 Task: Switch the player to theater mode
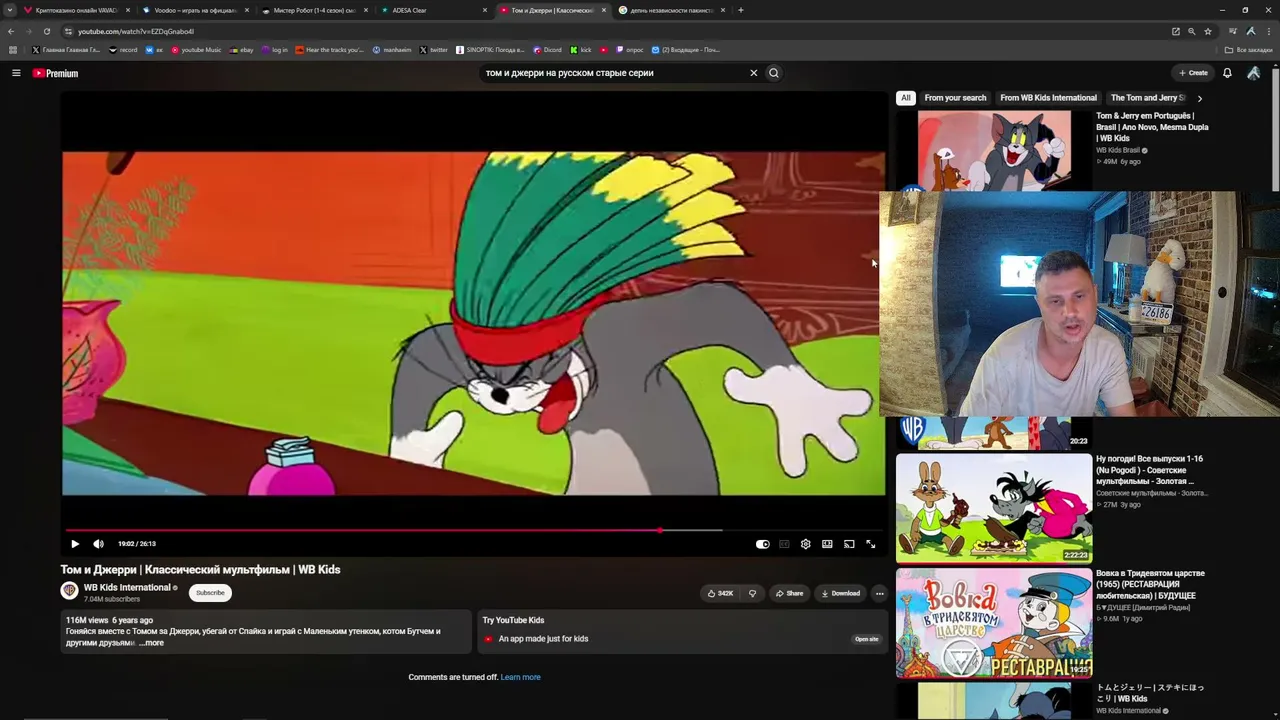827,544
